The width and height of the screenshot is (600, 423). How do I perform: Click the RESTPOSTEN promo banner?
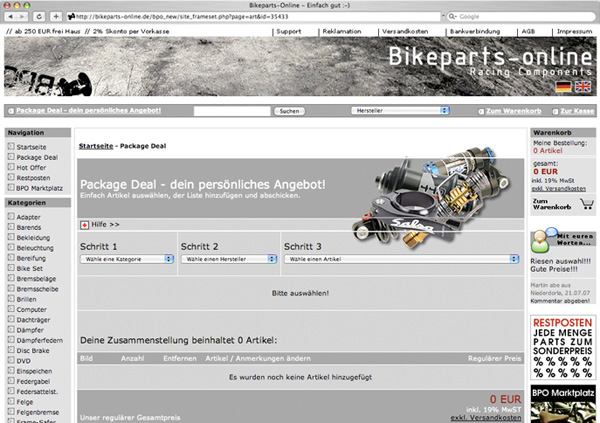click(563, 348)
